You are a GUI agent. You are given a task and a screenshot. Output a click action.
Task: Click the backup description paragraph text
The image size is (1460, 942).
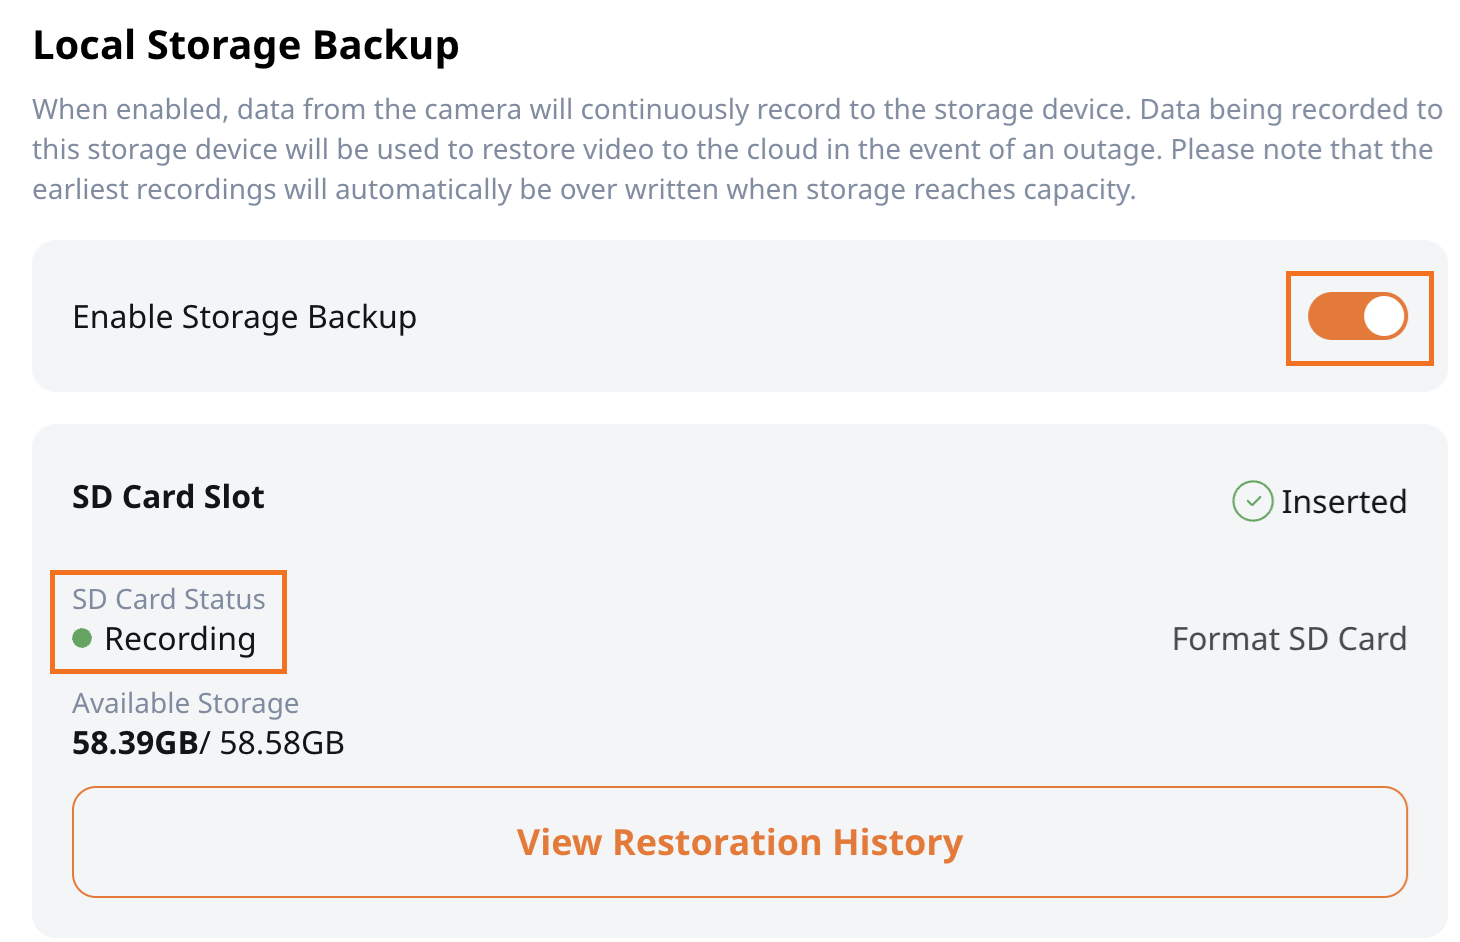click(738, 149)
